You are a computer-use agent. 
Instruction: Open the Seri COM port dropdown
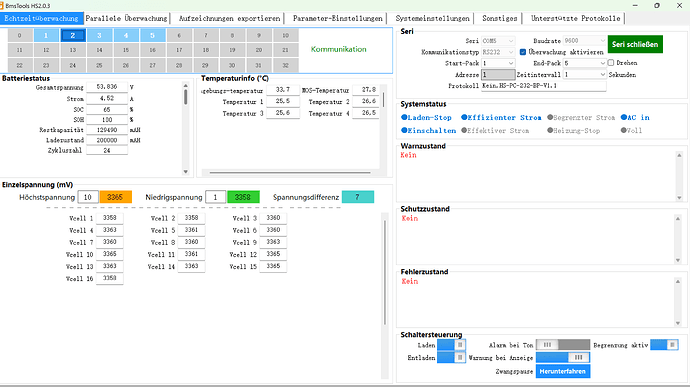point(498,41)
